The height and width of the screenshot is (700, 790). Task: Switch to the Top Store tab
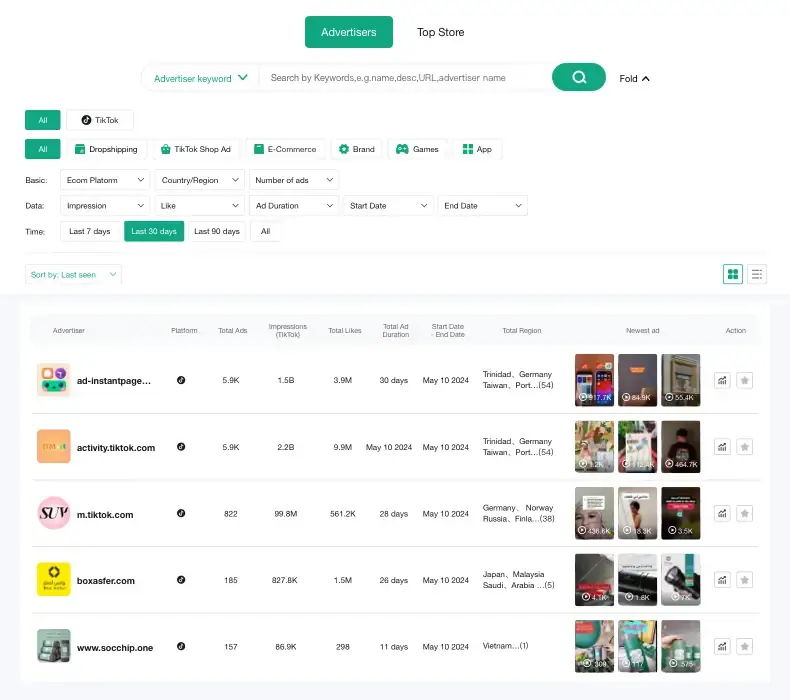(x=440, y=32)
